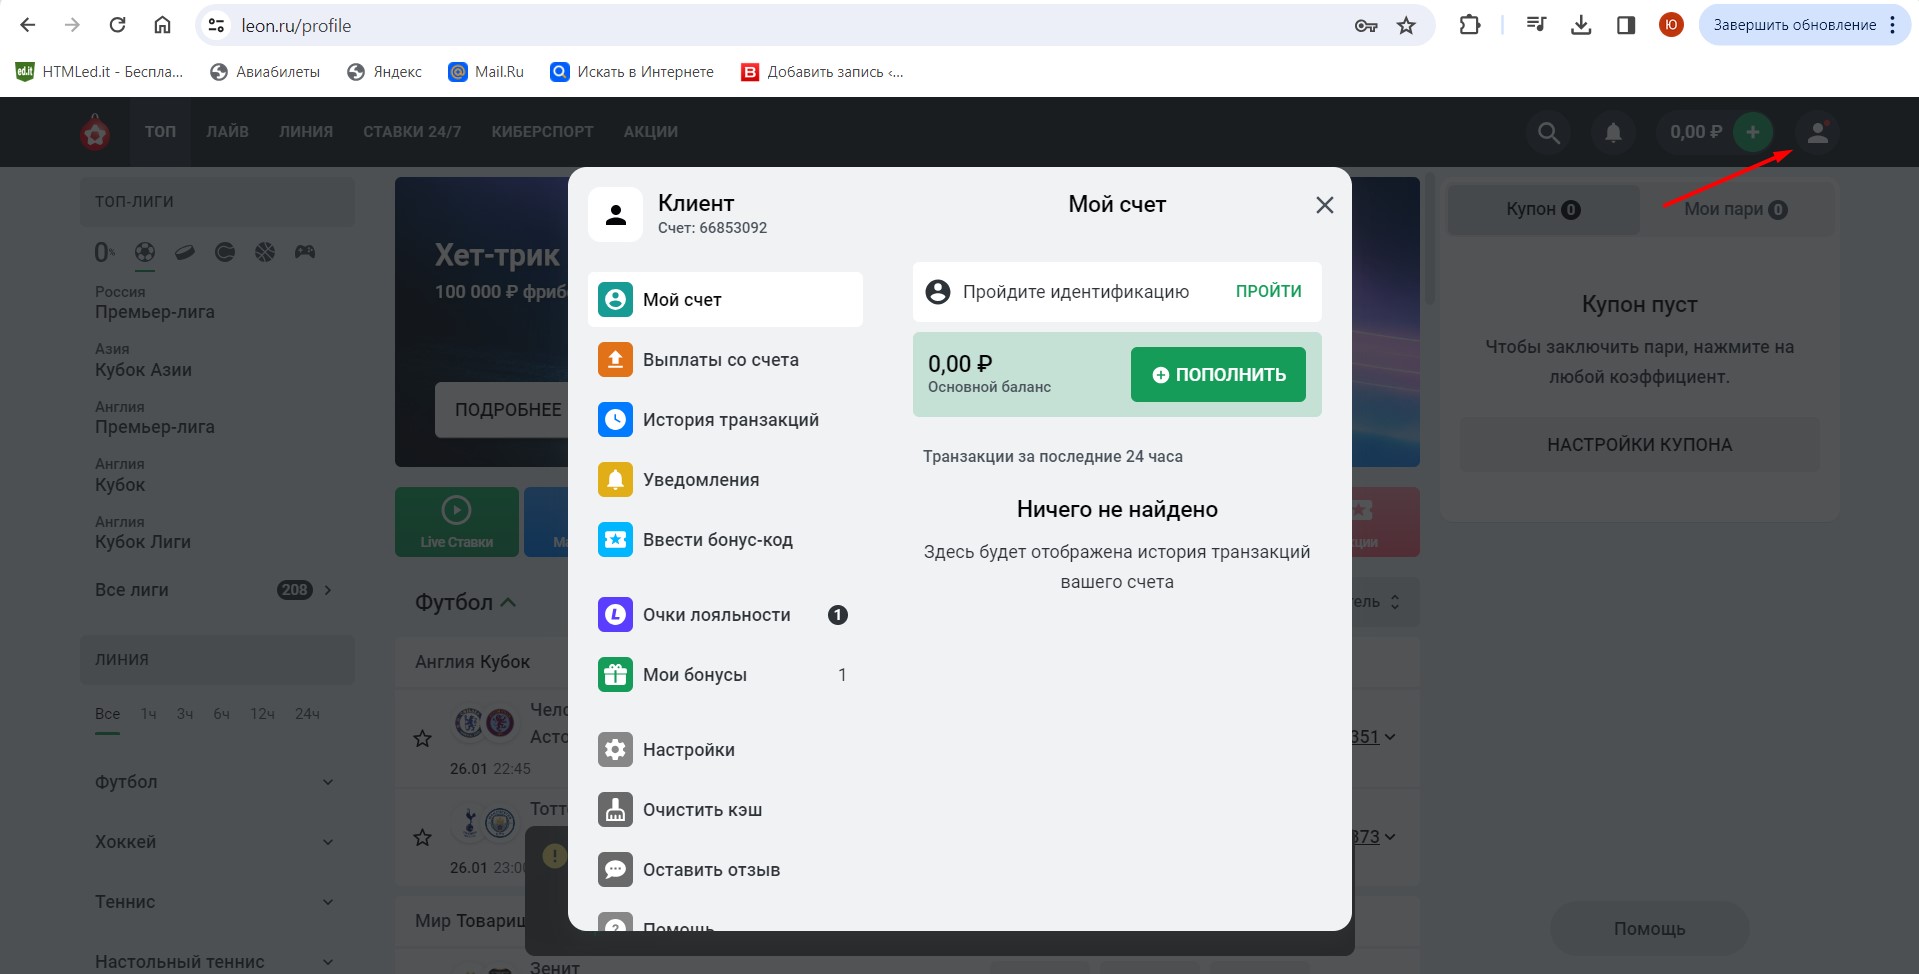Bookmark this page with star icon

tap(1406, 26)
